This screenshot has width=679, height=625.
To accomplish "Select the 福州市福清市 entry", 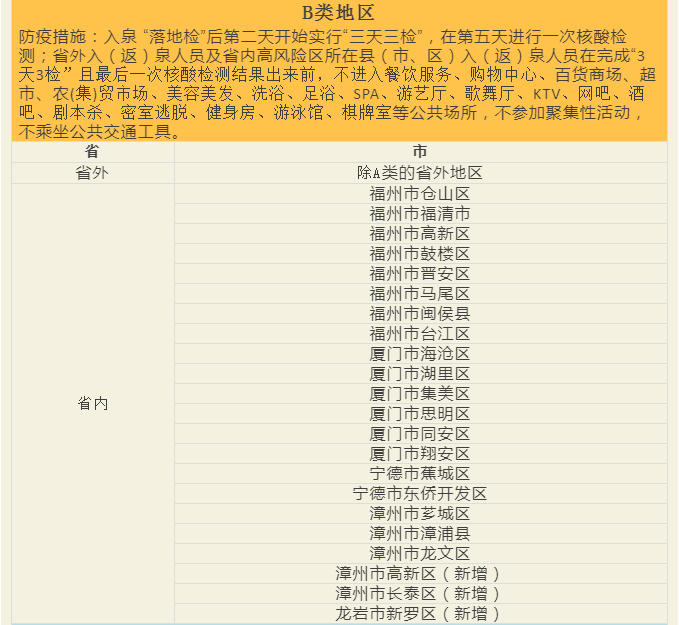I will click(420, 213).
